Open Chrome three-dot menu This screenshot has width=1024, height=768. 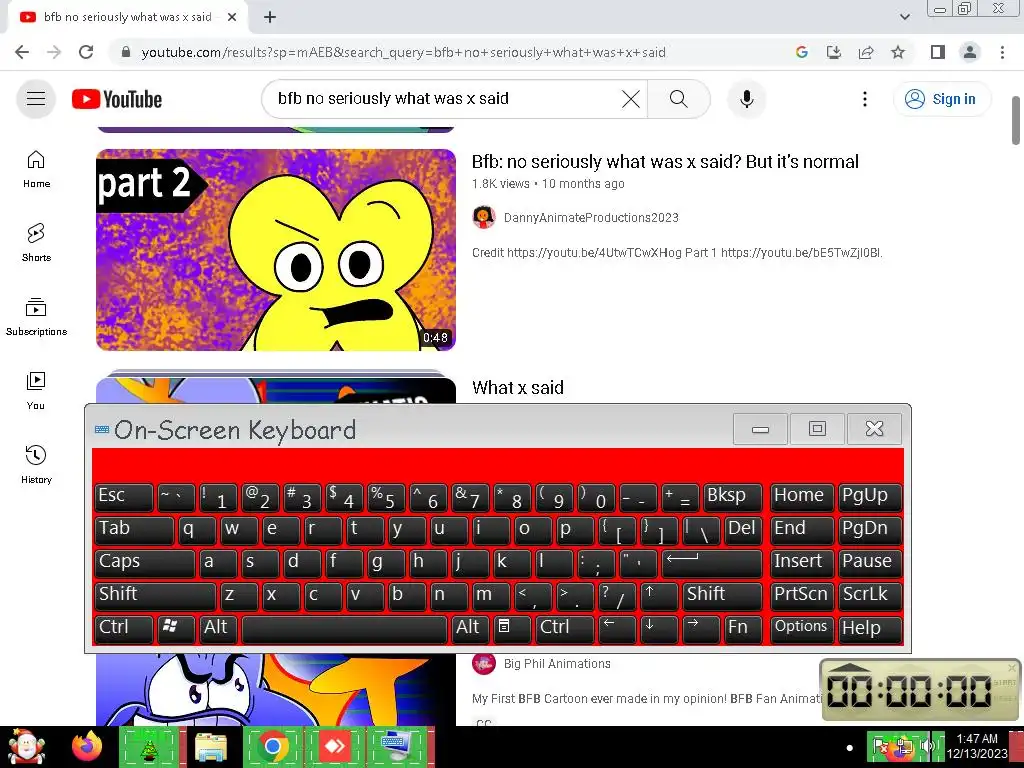pos(1002,52)
